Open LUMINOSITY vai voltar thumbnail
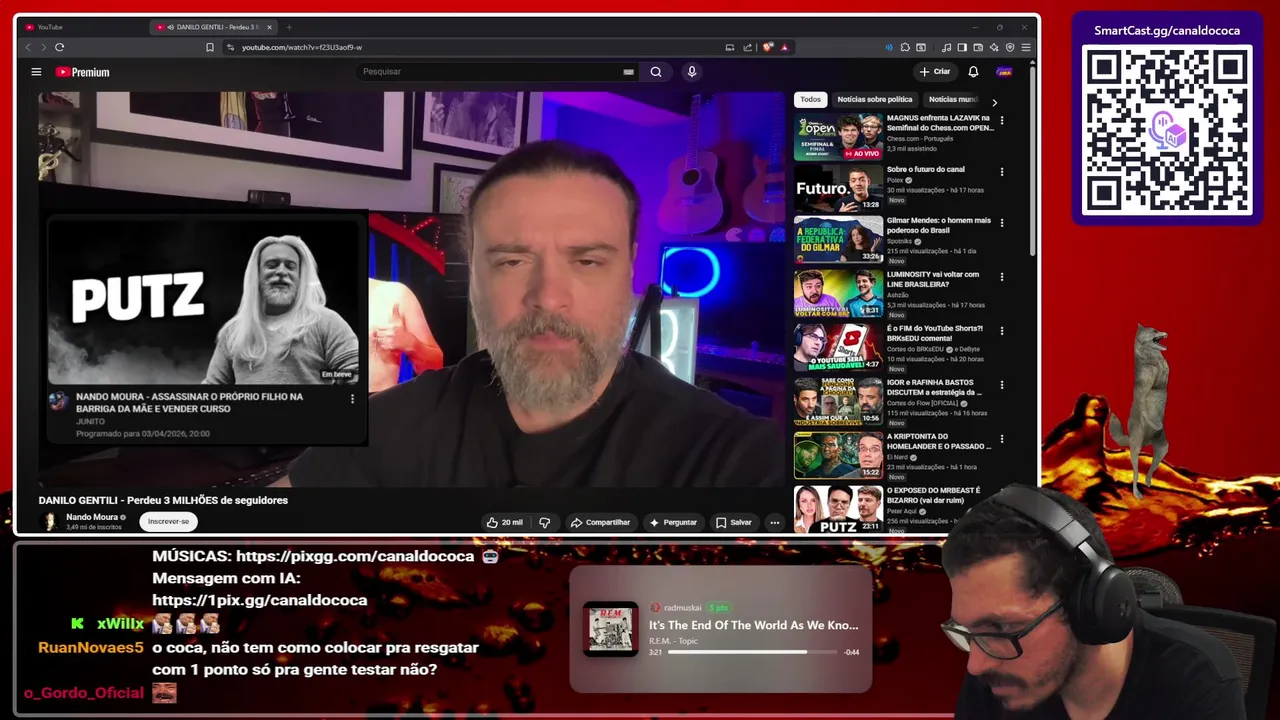Viewport: 1280px width, 720px height. pos(839,293)
